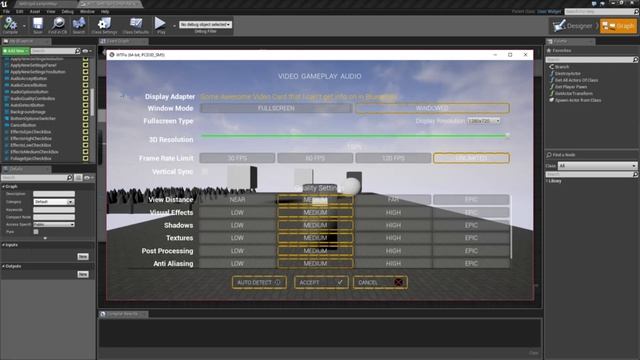640x360 pixels.
Task: Click magnifier icon in Details search
Action: (x=69, y=178)
